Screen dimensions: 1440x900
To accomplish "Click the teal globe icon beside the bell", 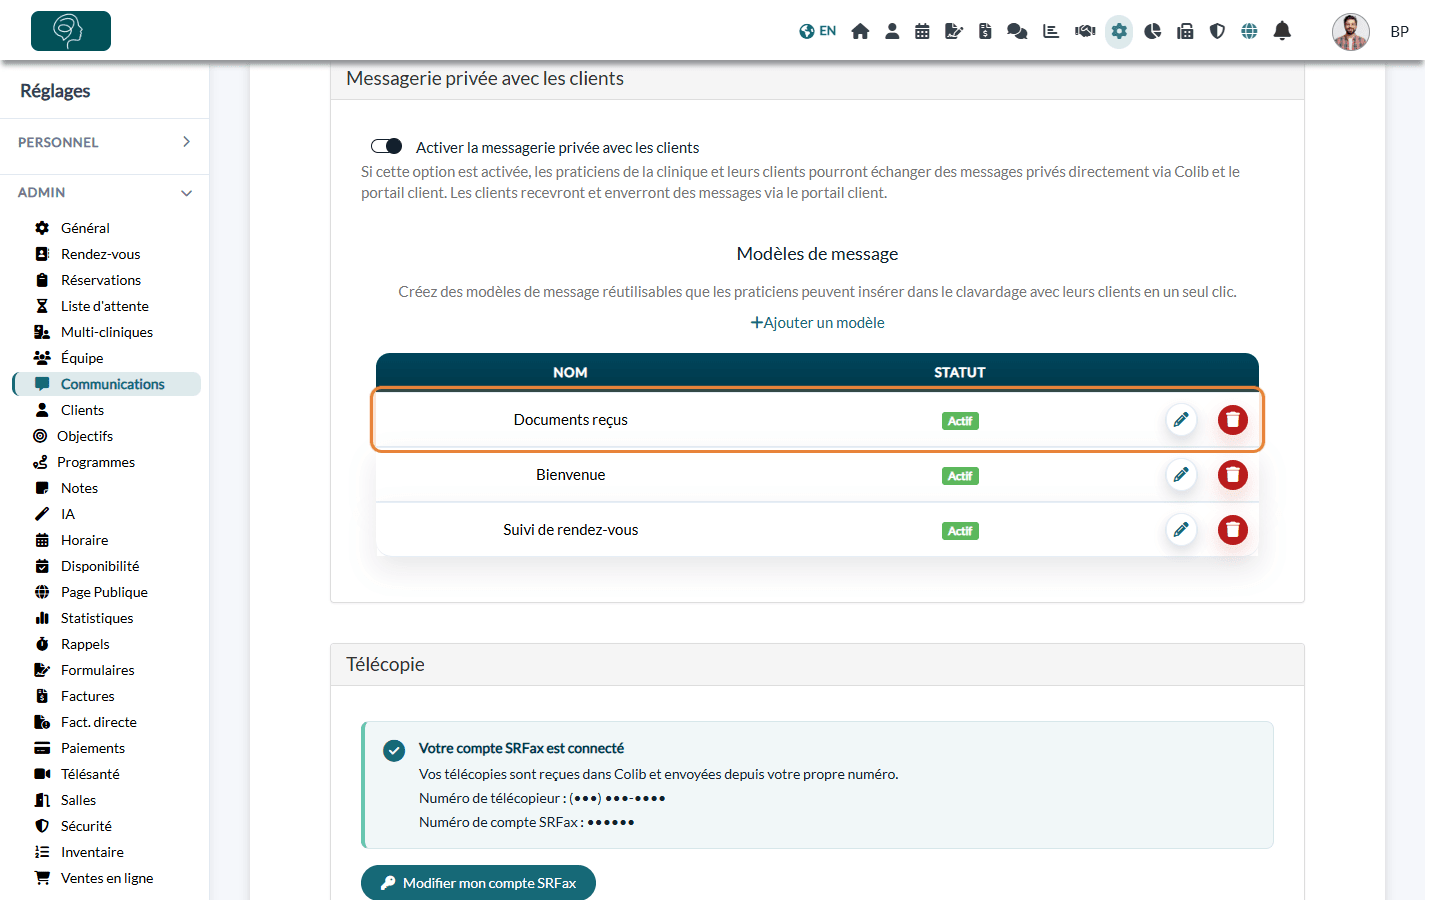I will 1249,31.
